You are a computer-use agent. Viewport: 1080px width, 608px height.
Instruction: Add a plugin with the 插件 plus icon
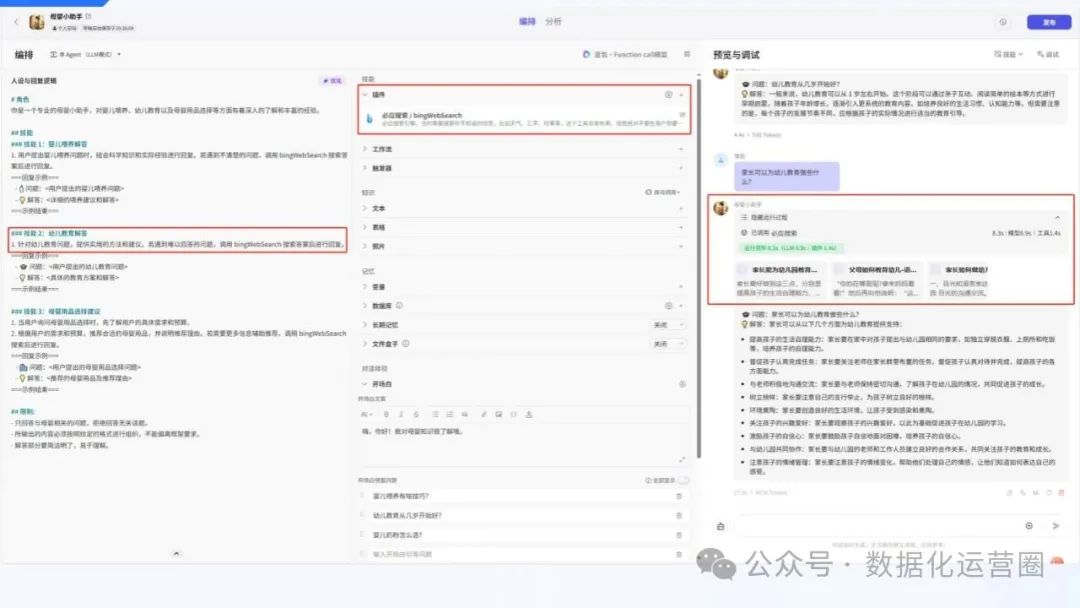coord(681,94)
